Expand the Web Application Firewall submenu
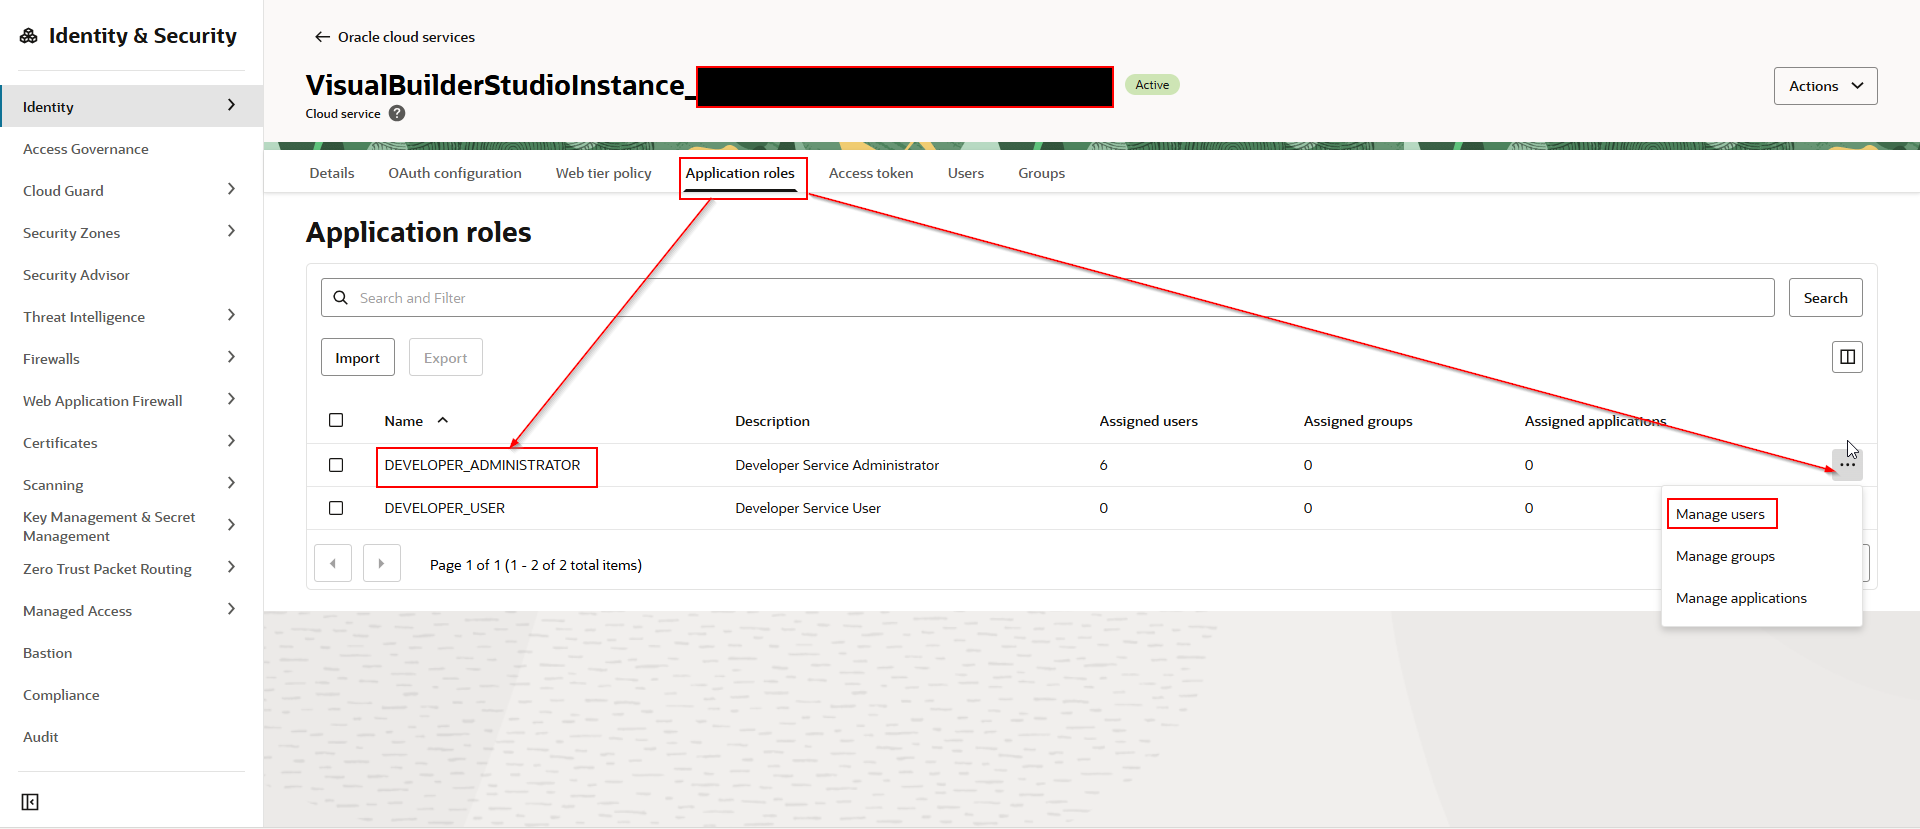This screenshot has width=1920, height=829. pyautogui.click(x=231, y=399)
